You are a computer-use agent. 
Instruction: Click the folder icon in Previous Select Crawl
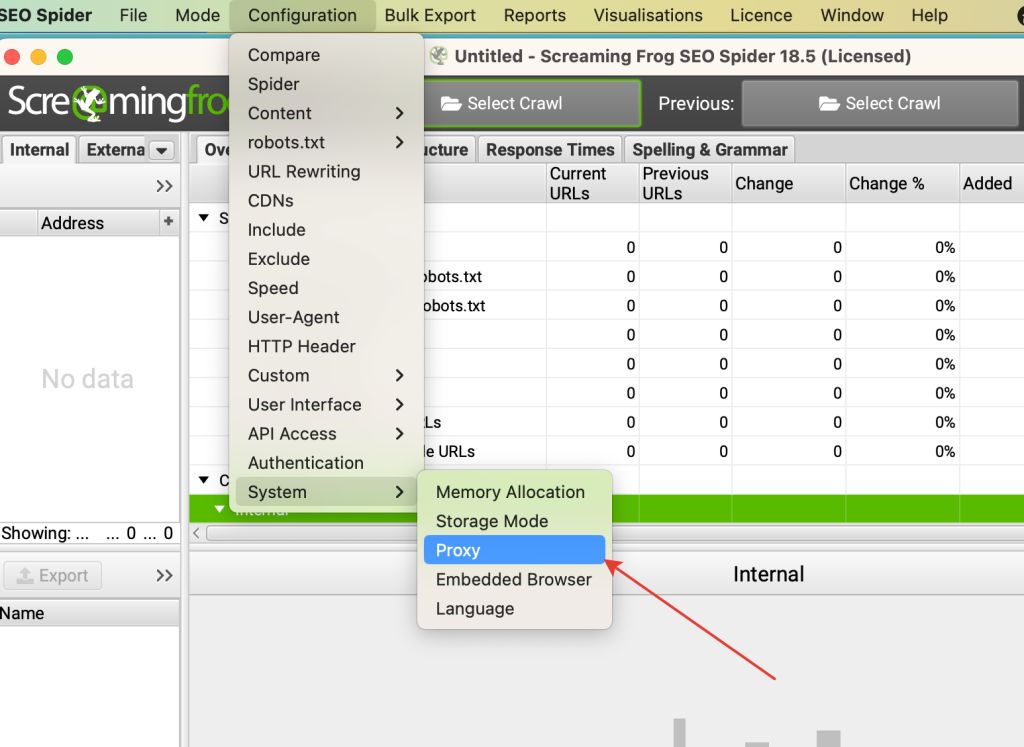827,103
